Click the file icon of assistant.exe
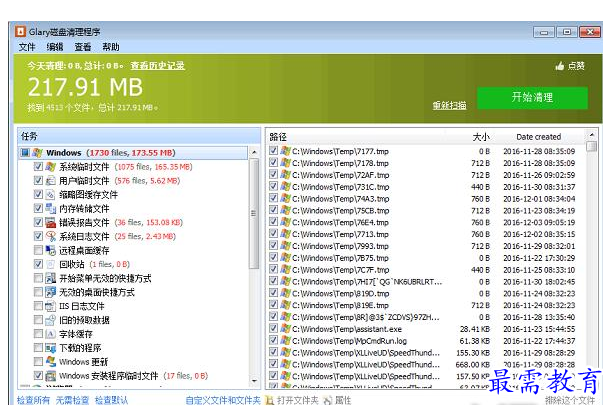 coord(285,329)
